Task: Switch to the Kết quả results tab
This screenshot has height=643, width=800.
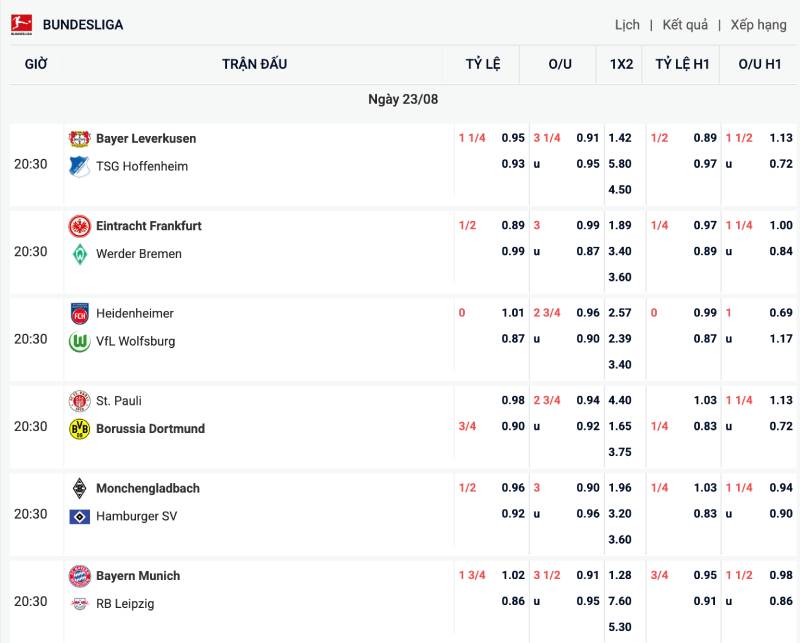Action: click(685, 25)
